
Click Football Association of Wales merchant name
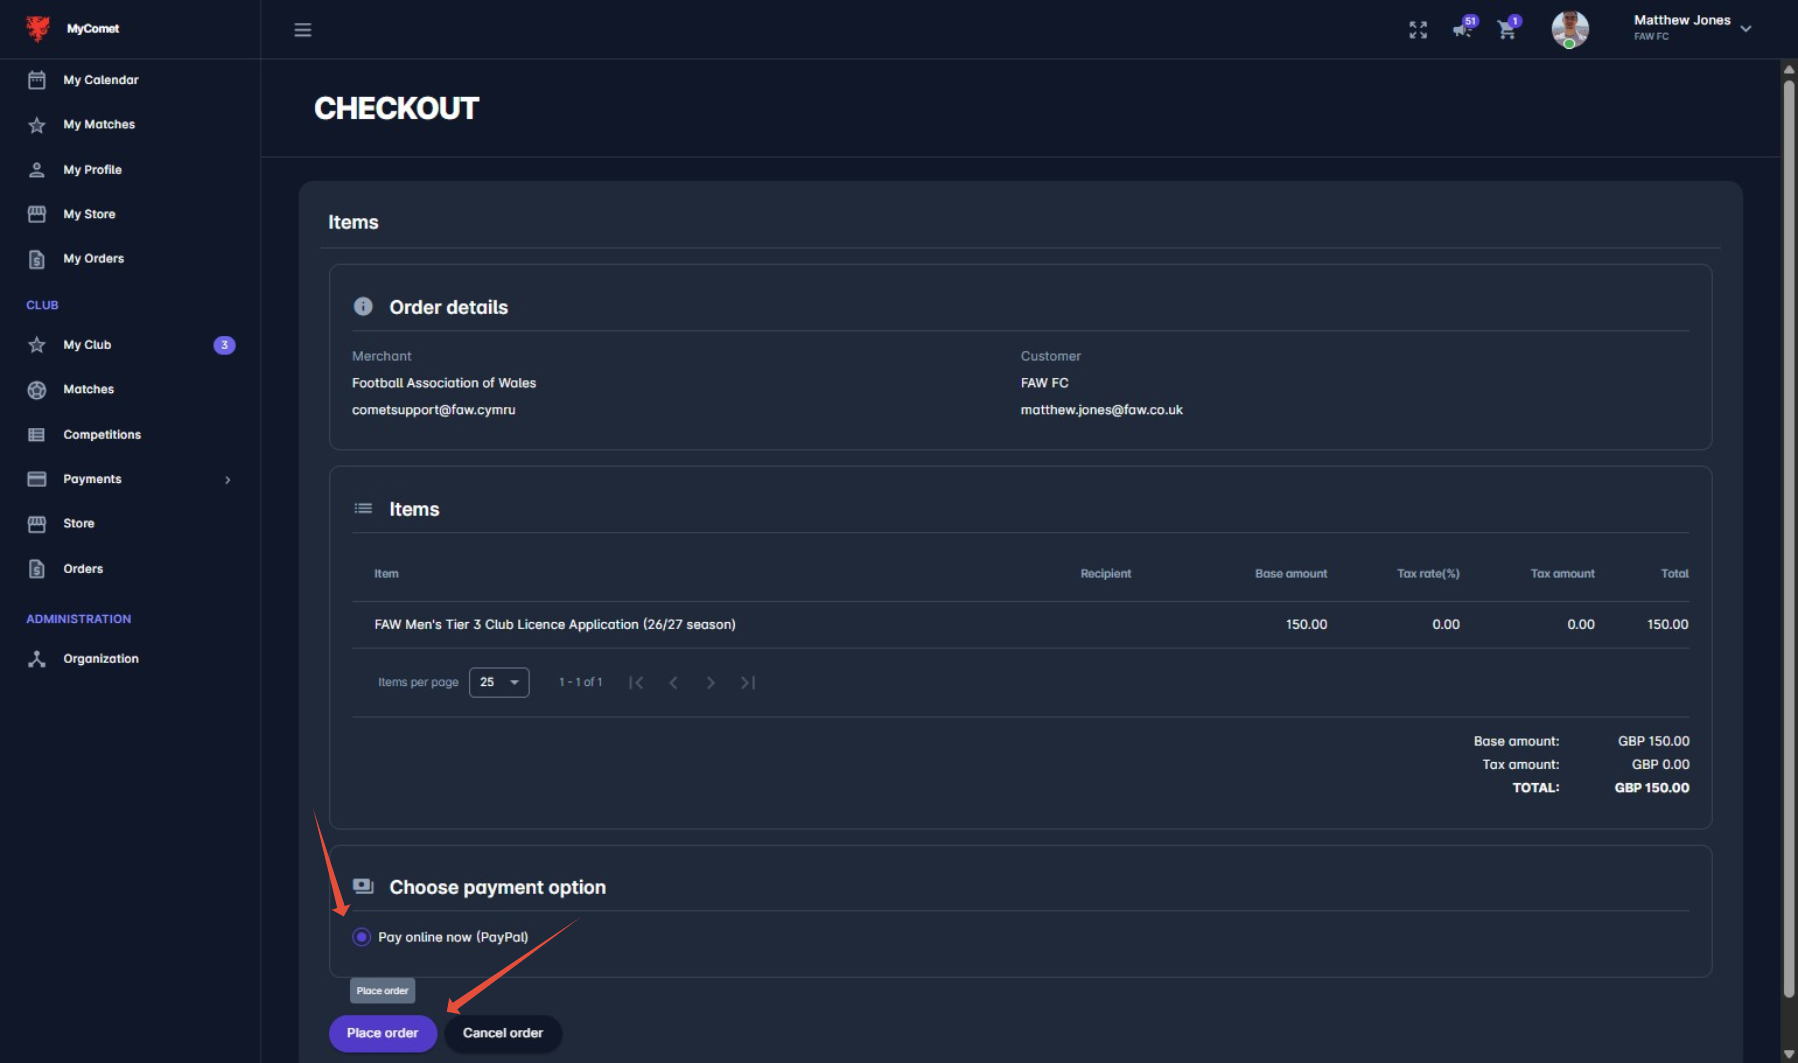click(444, 383)
